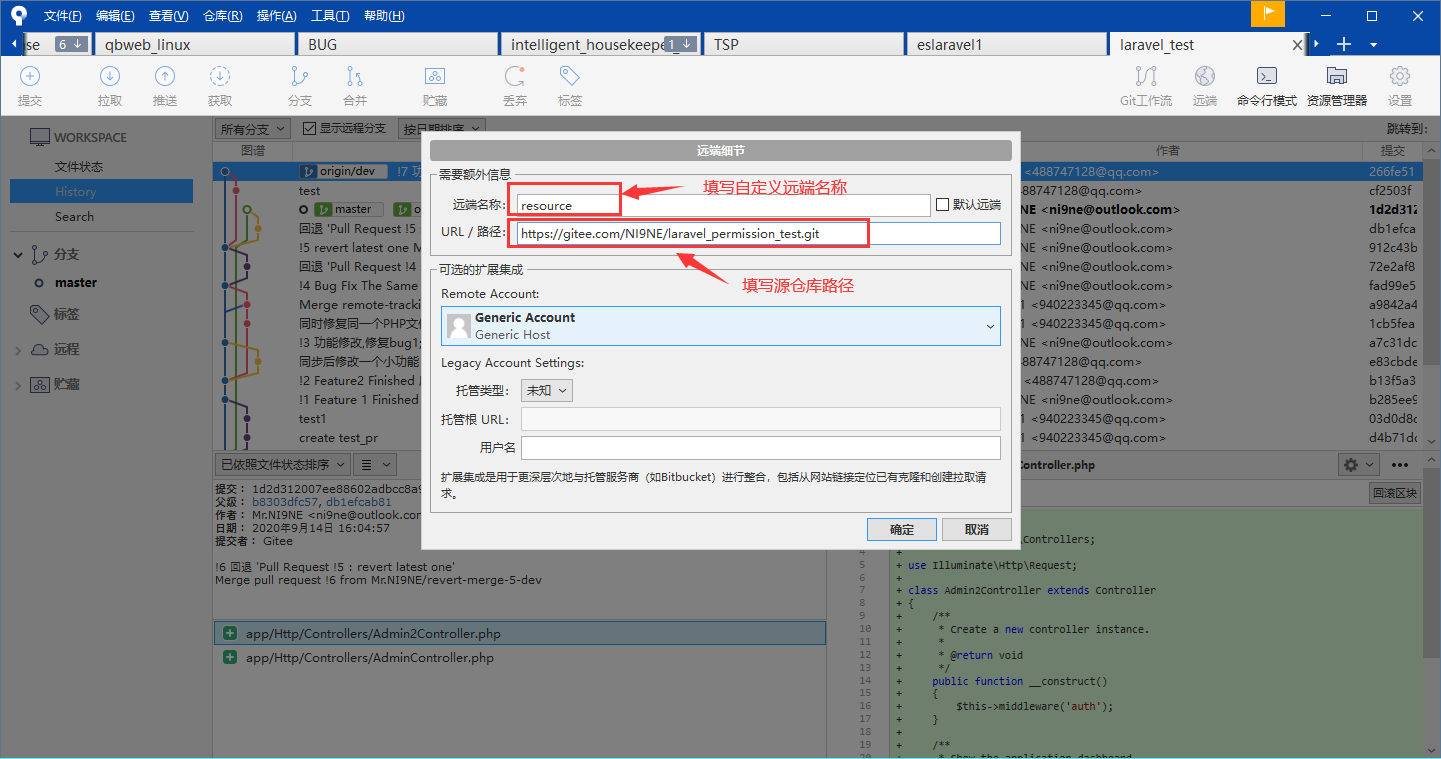Click the 推送 (Push) toolbar icon
This screenshot has width=1441, height=759.
click(x=165, y=78)
